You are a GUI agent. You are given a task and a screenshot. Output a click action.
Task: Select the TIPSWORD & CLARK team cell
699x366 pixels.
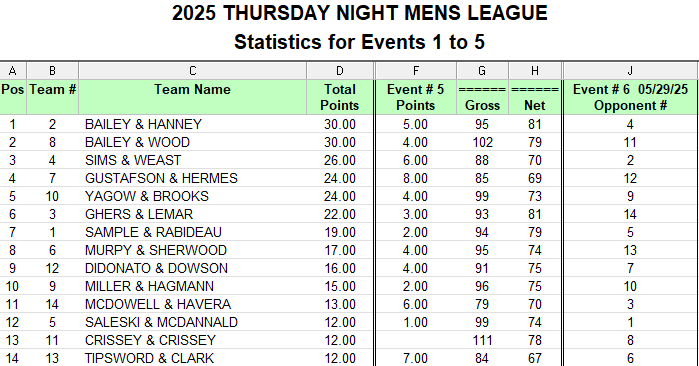click(193, 358)
